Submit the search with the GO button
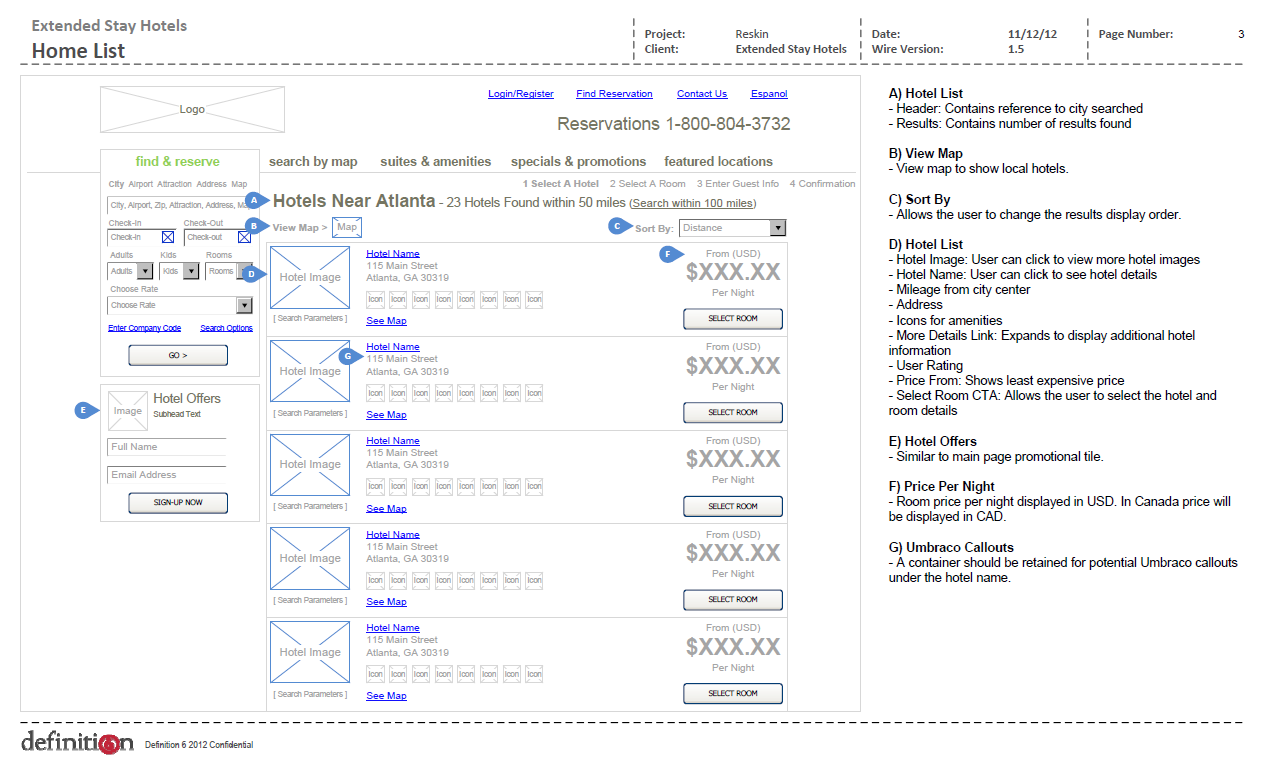Screen dimensions: 1266x762 [x=178, y=355]
